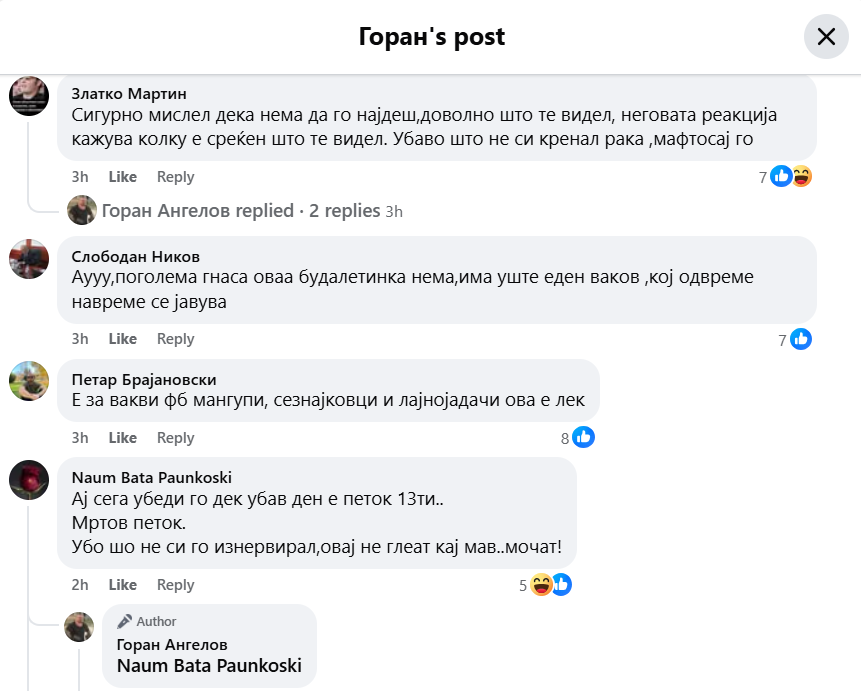Viewport: 861px width, 691px height.
Task: Click the 2h timestamp on Naum's comment
Action: (80, 585)
